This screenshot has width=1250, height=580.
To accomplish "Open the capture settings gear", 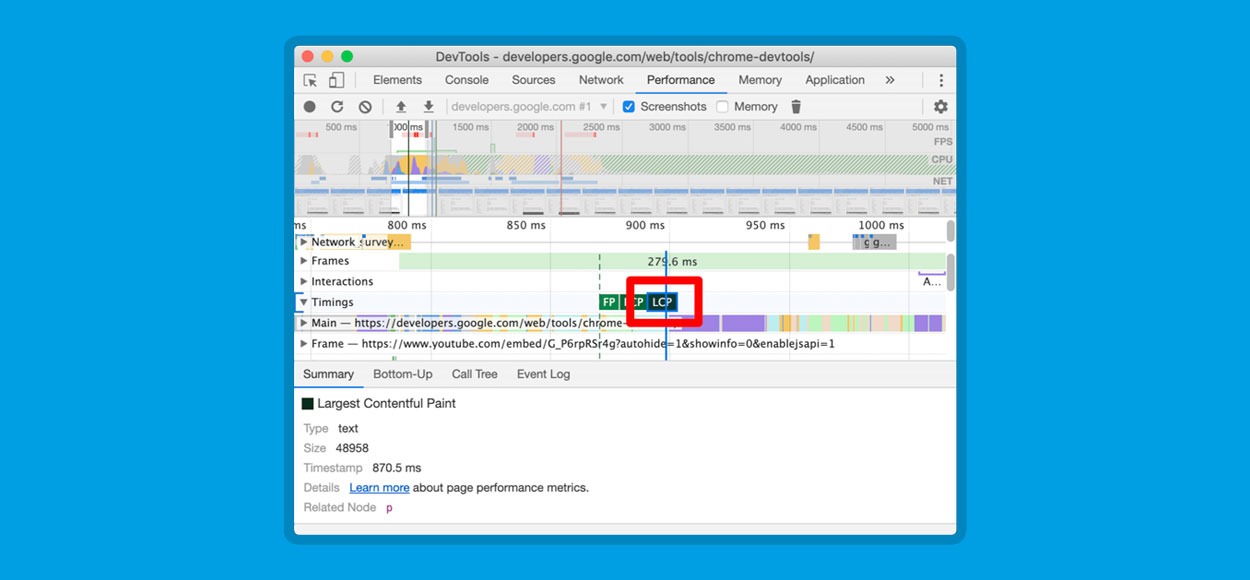I will [x=940, y=107].
